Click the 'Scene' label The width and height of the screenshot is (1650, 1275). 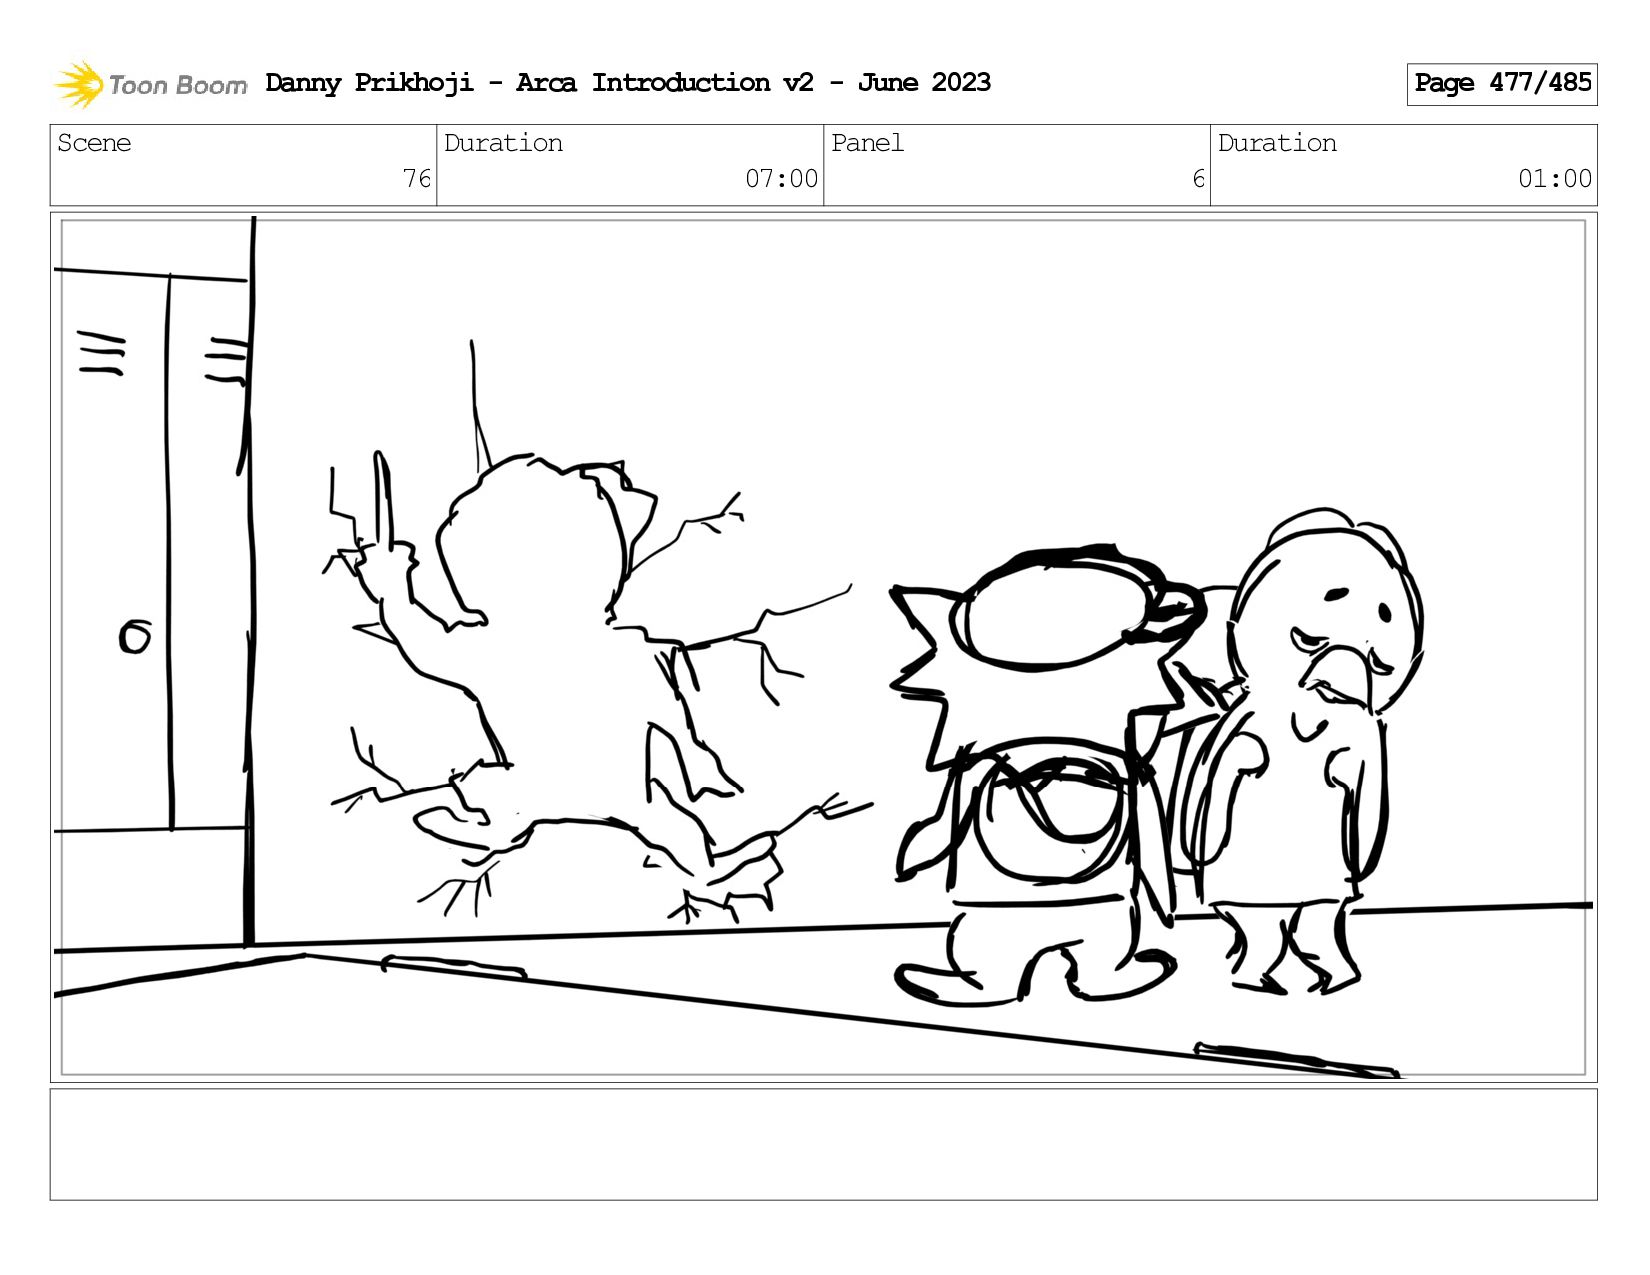[94, 143]
